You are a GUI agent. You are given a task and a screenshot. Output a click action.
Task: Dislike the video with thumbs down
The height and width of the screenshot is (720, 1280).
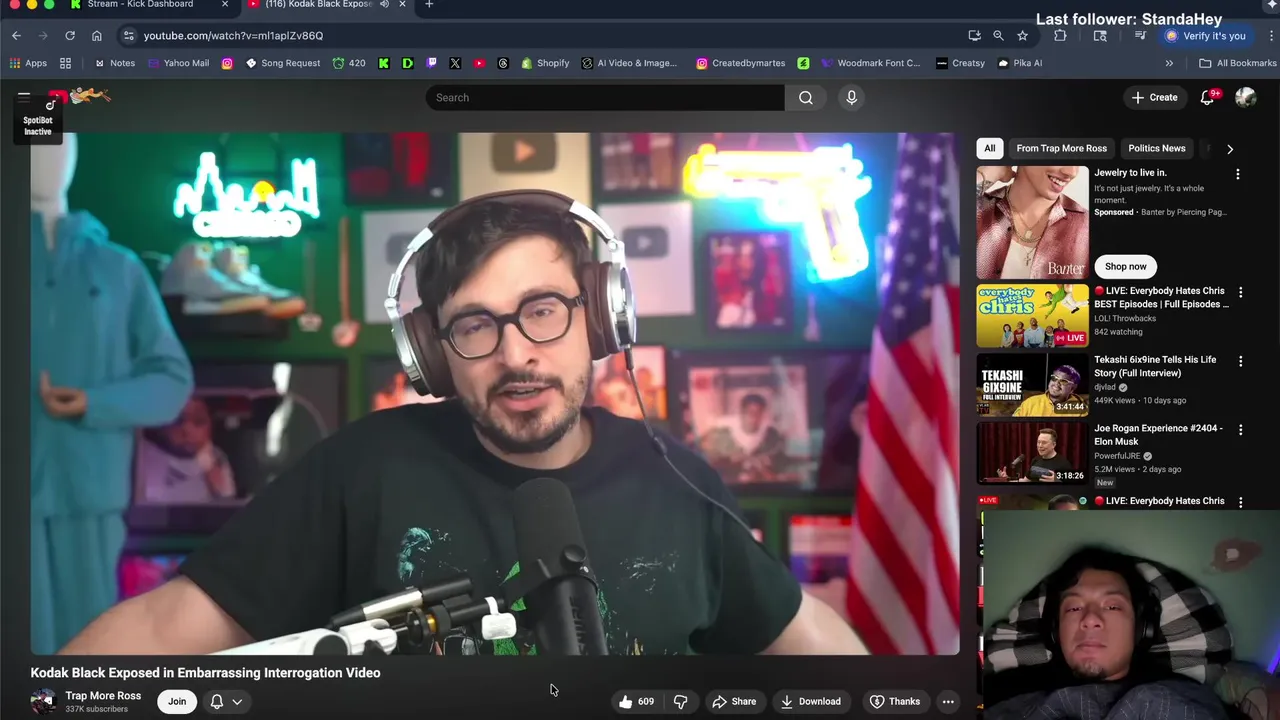(681, 701)
